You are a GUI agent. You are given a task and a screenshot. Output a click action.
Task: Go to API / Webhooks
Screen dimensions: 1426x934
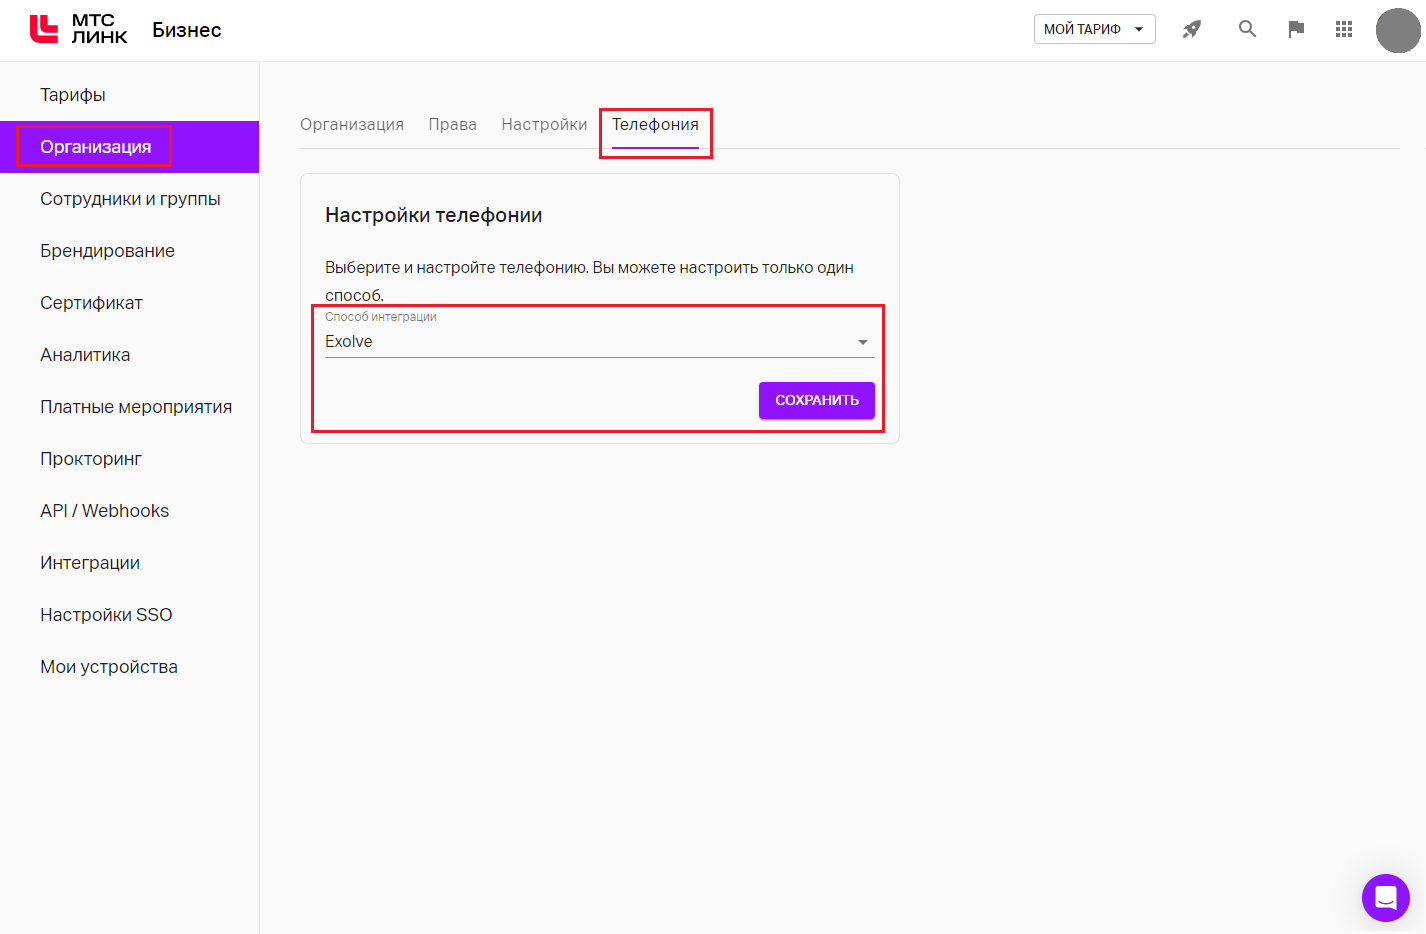click(x=130, y=511)
